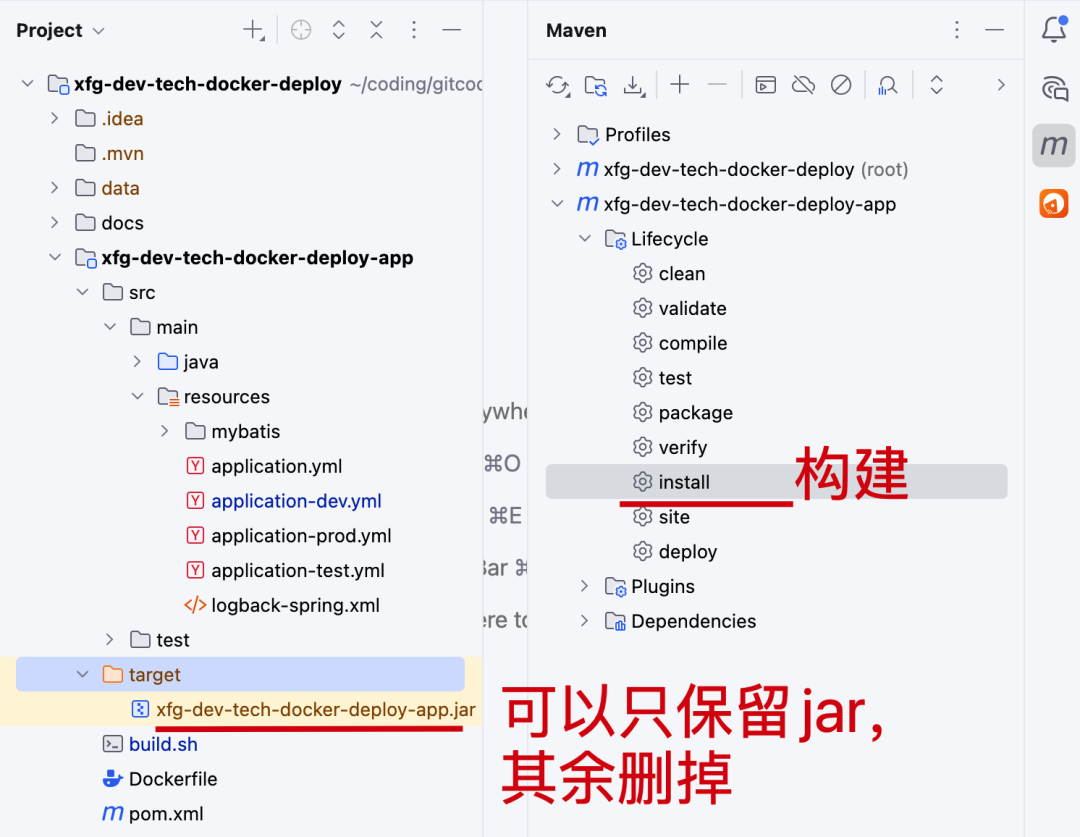Generate sources and update folders icon
This screenshot has width=1080, height=837.
coord(596,85)
